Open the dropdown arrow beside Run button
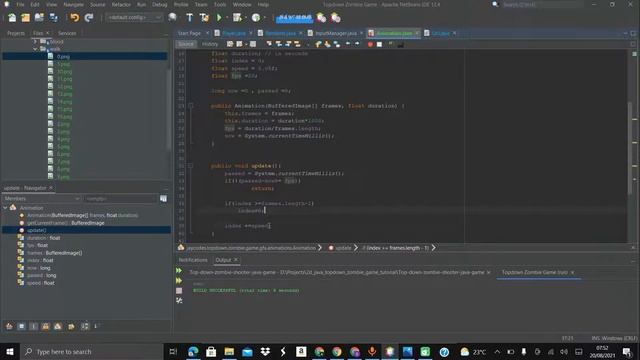 [x=227, y=18]
